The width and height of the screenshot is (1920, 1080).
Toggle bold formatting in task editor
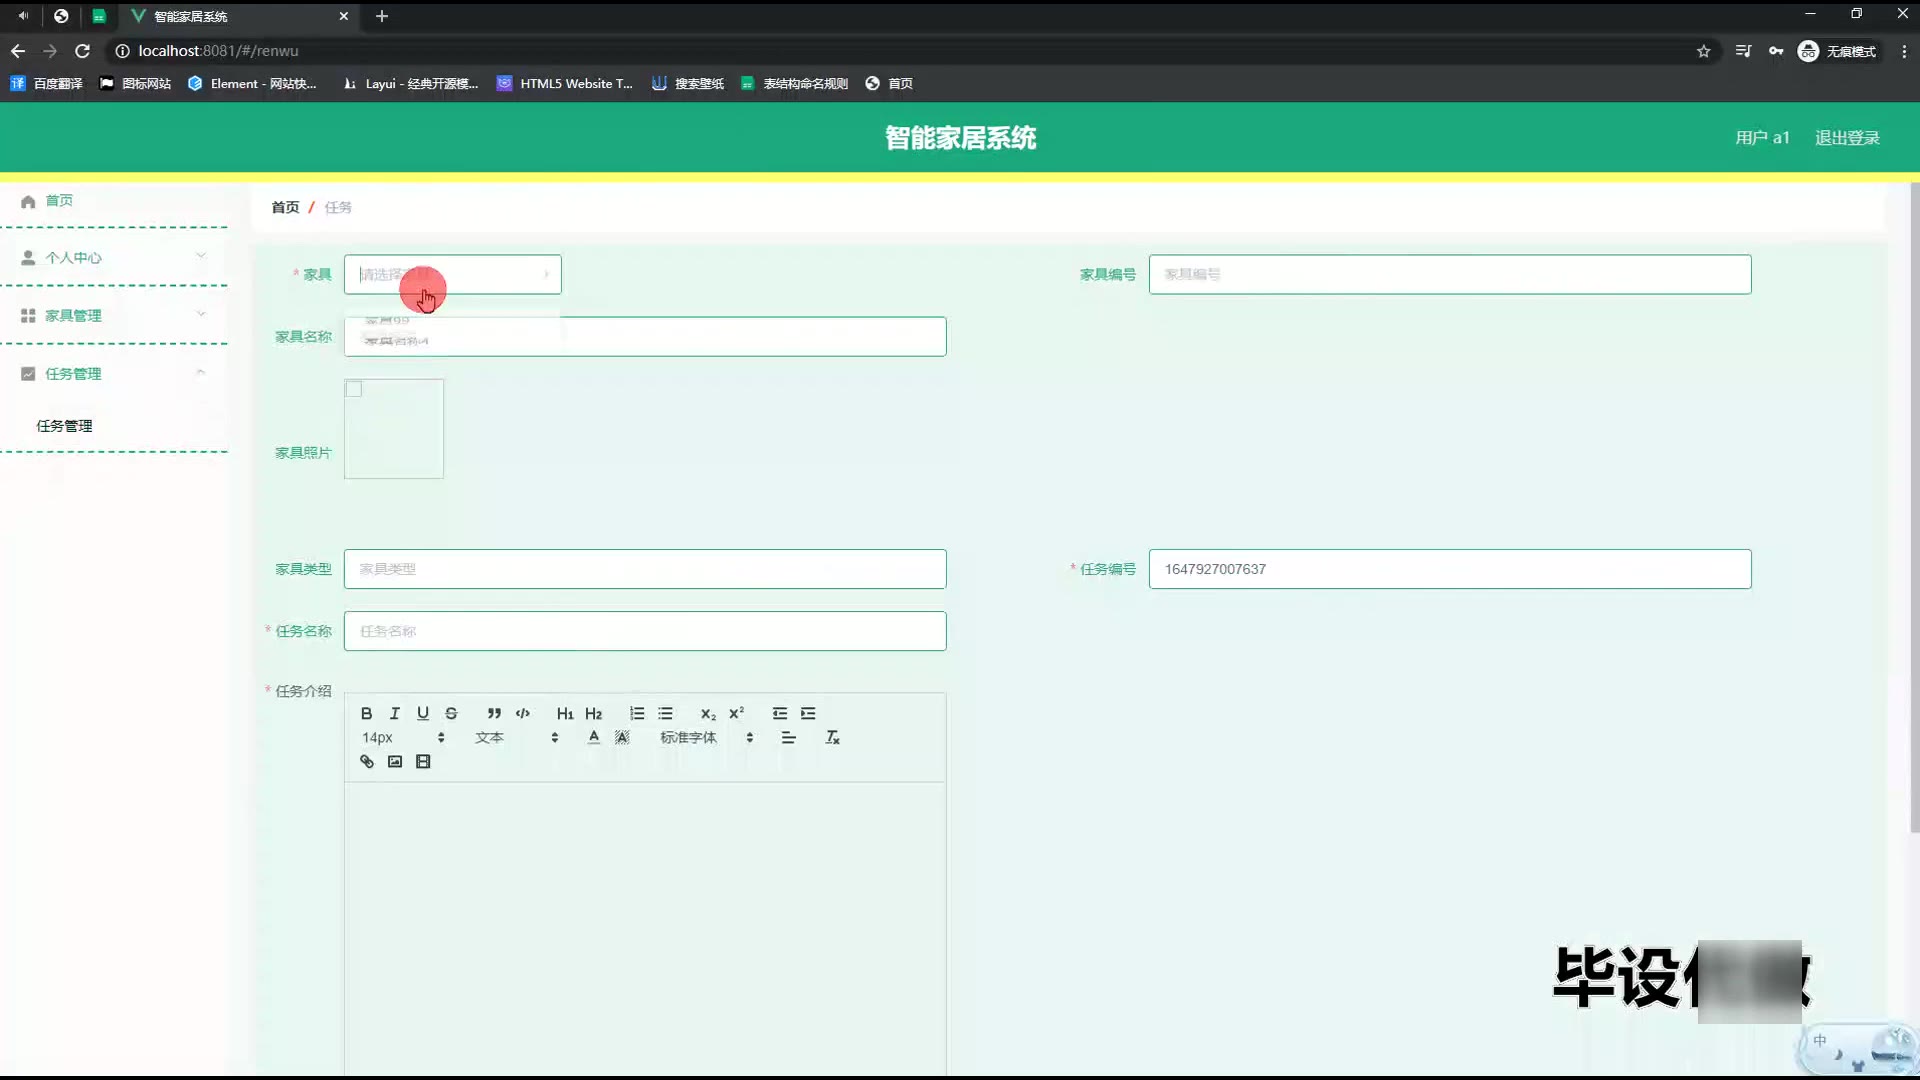click(x=366, y=713)
